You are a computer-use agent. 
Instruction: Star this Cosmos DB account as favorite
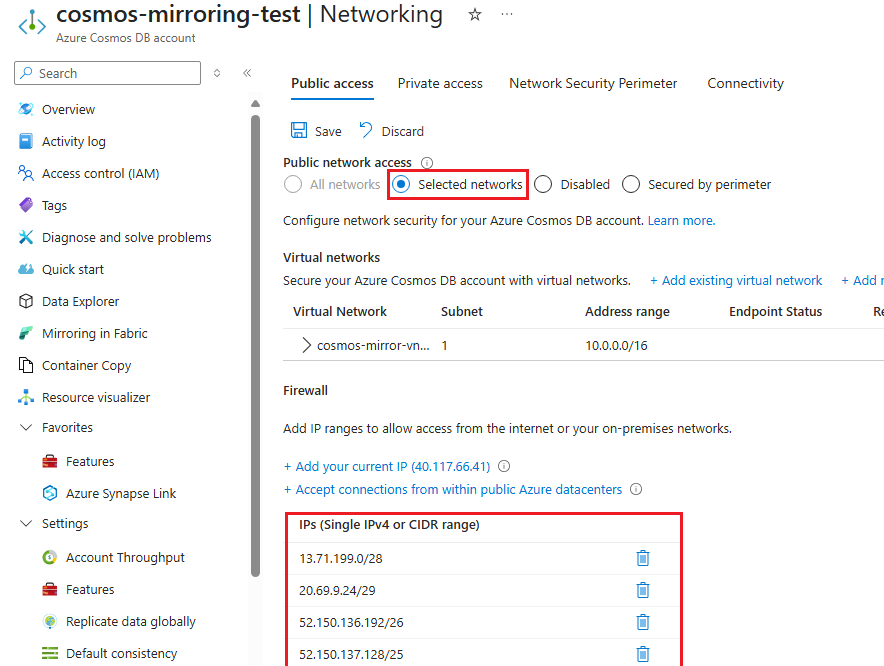click(474, 15)
